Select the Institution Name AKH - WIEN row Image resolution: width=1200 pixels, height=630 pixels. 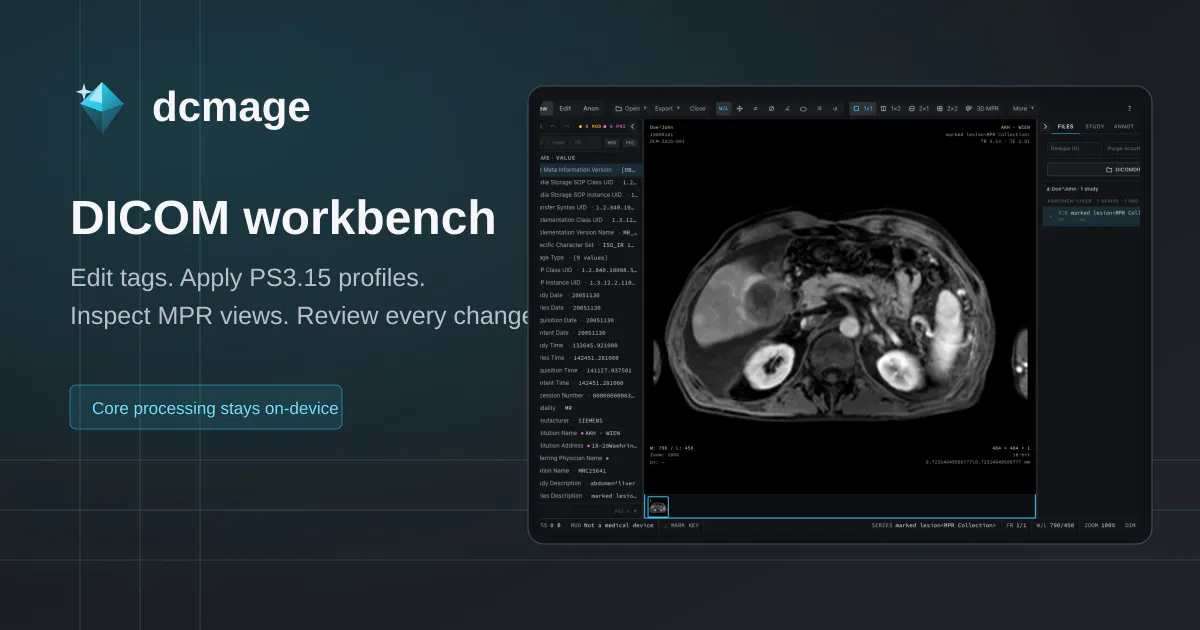click(590, 433)
